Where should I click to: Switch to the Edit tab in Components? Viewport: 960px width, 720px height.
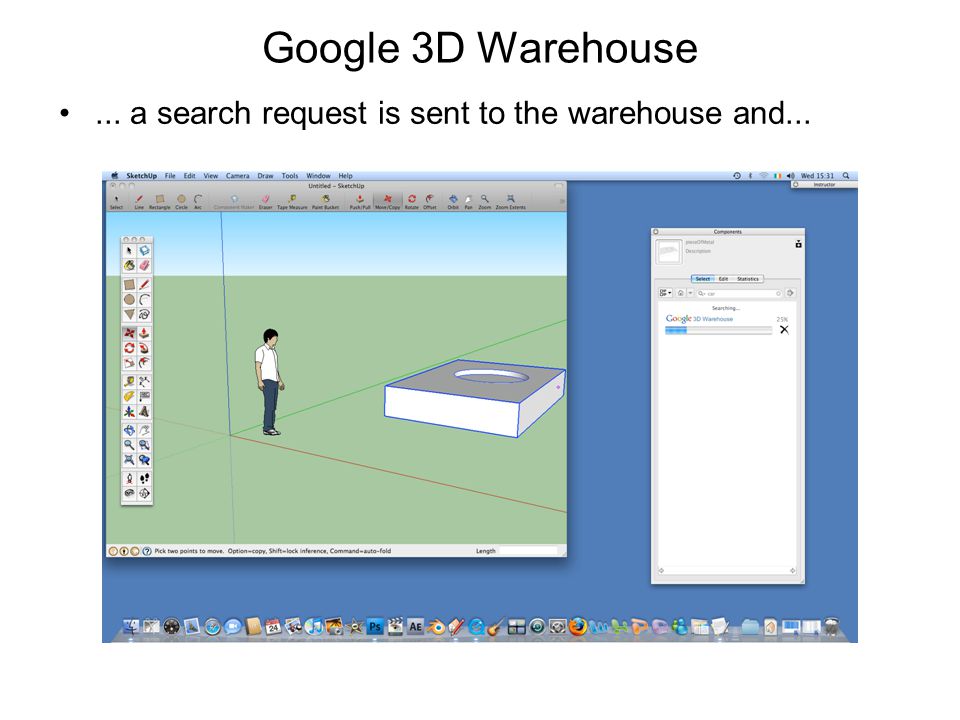coord(724,279)
